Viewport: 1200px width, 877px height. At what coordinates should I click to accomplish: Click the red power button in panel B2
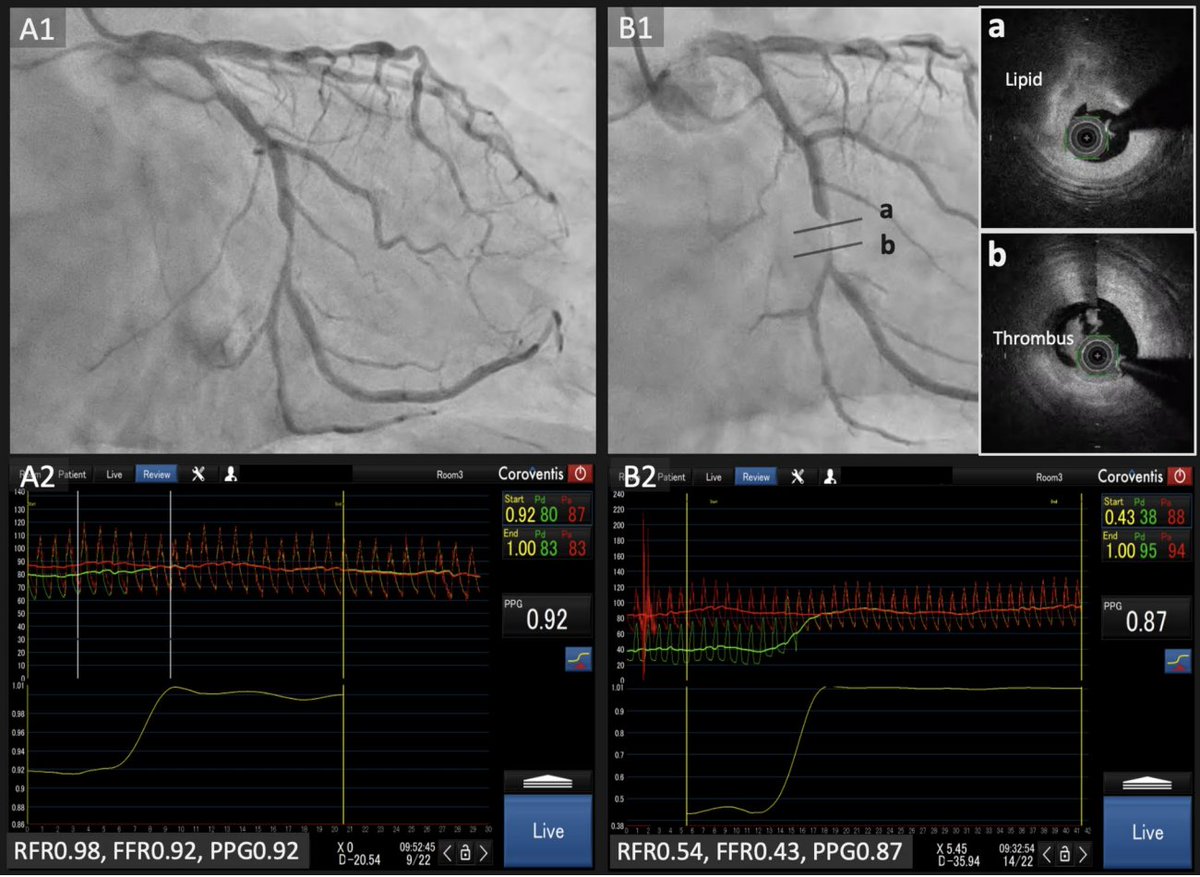pyautogui.click(x=1181, y=477)
